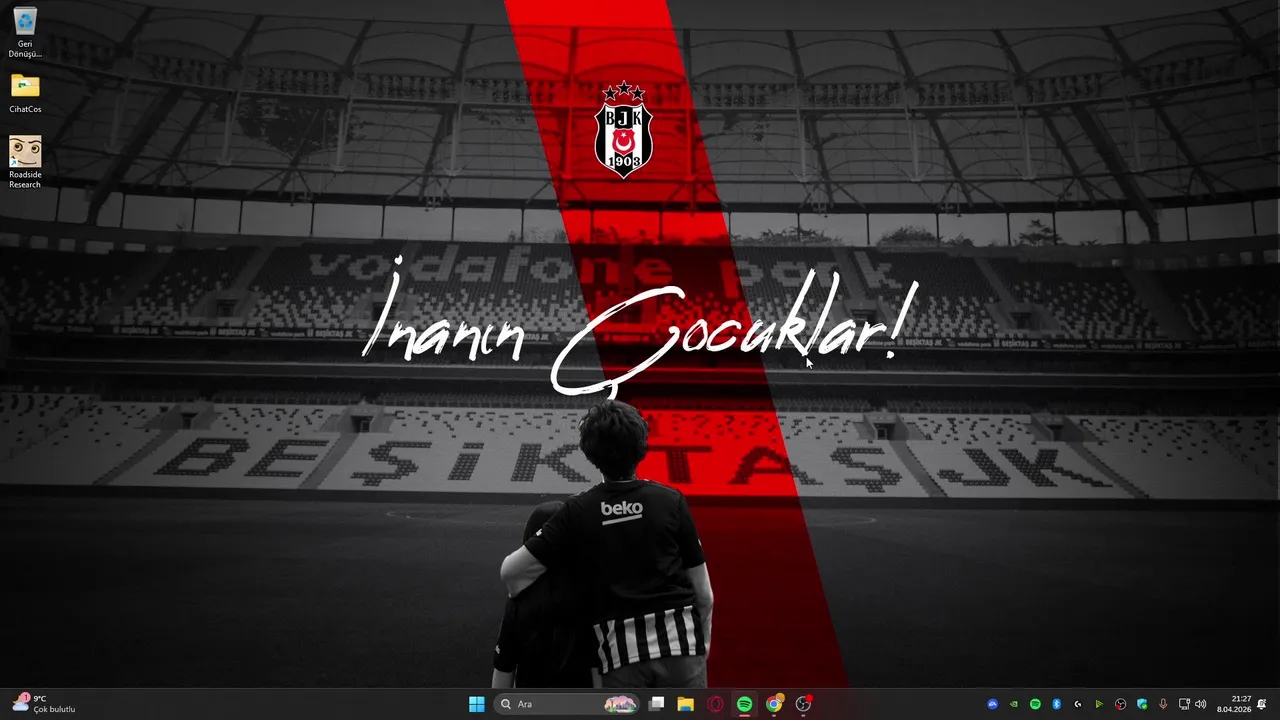Open File Explorer from the taskbar
This screenshot has width=1280, height=720.
point(685,704)
